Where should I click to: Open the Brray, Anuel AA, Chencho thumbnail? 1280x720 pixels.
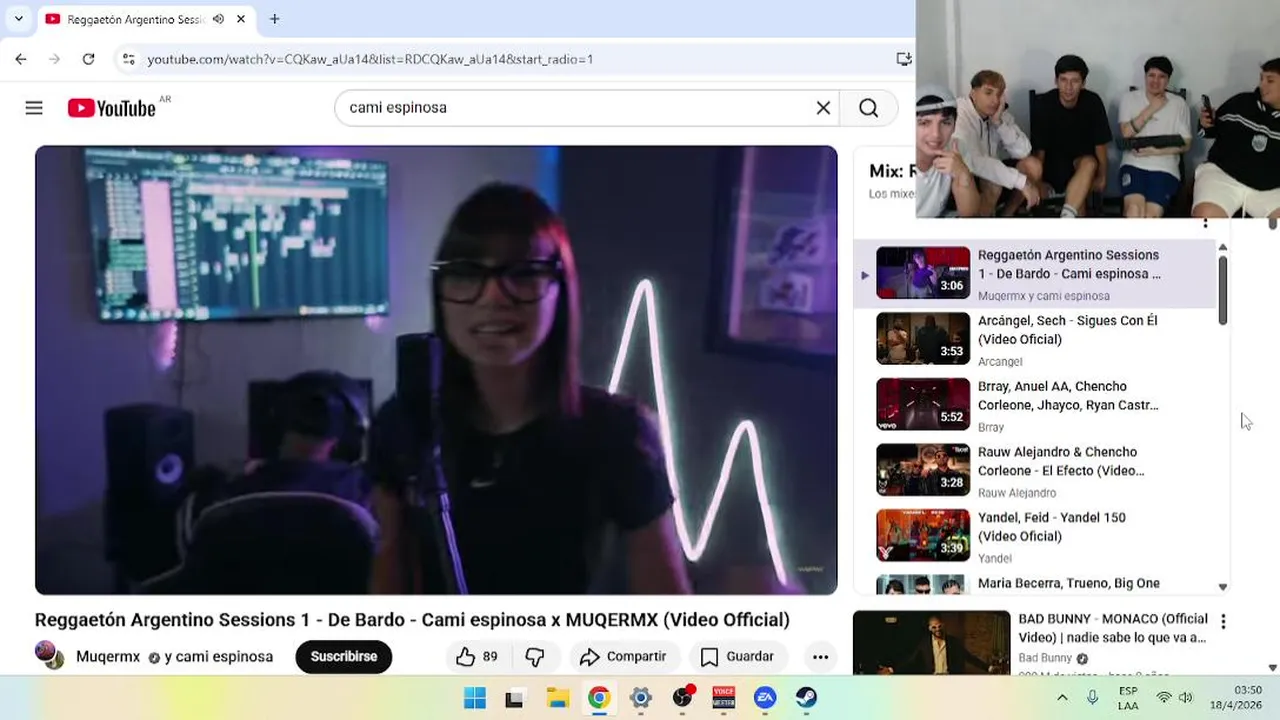click(923, 404)
